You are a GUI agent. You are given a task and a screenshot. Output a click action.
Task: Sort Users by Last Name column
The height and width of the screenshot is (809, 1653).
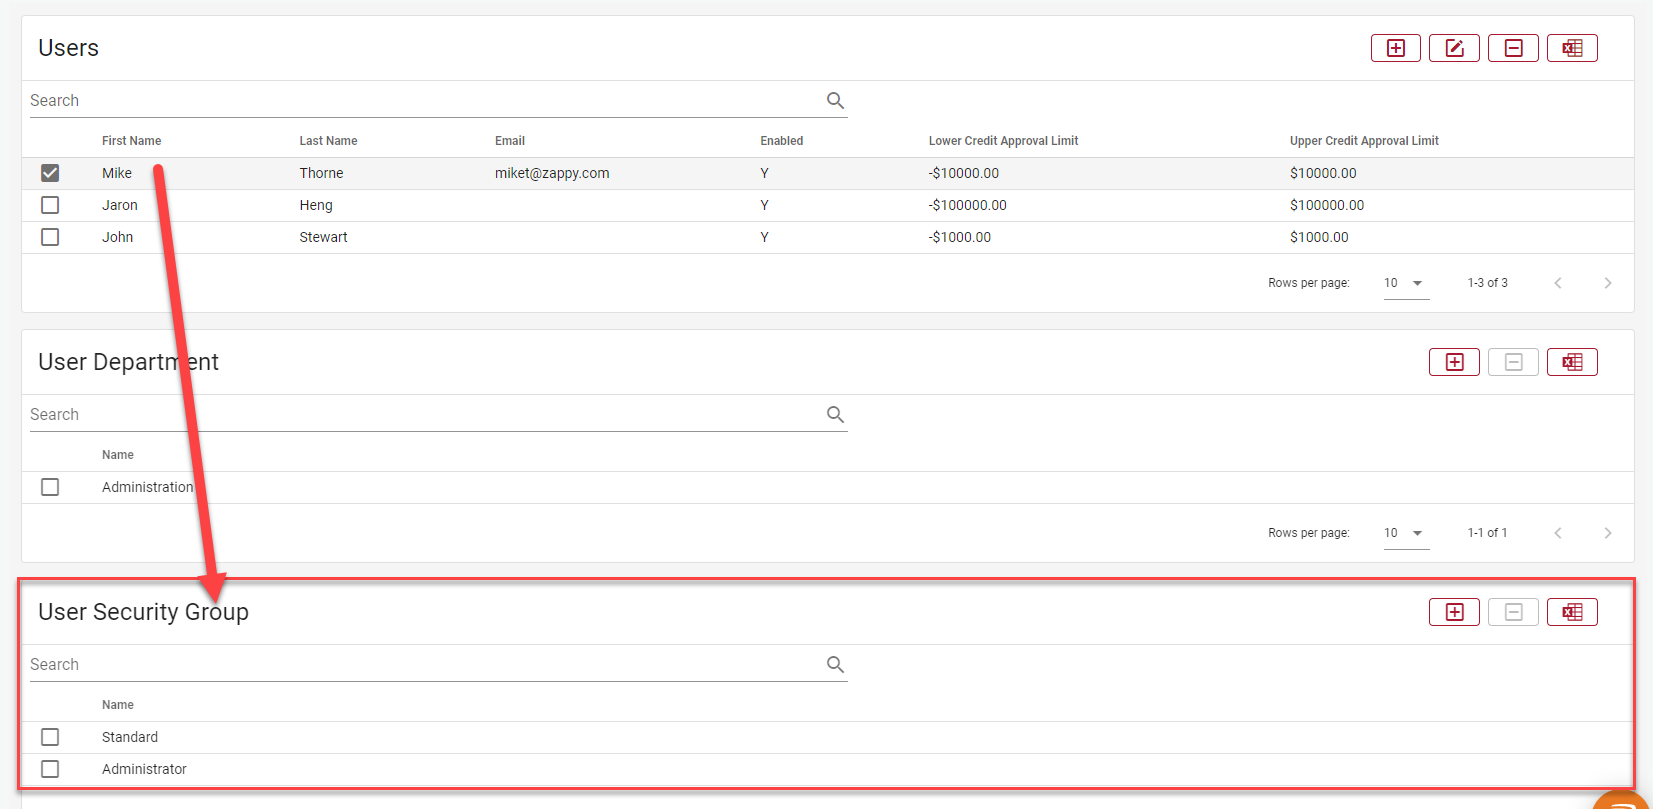click(328, 141)
